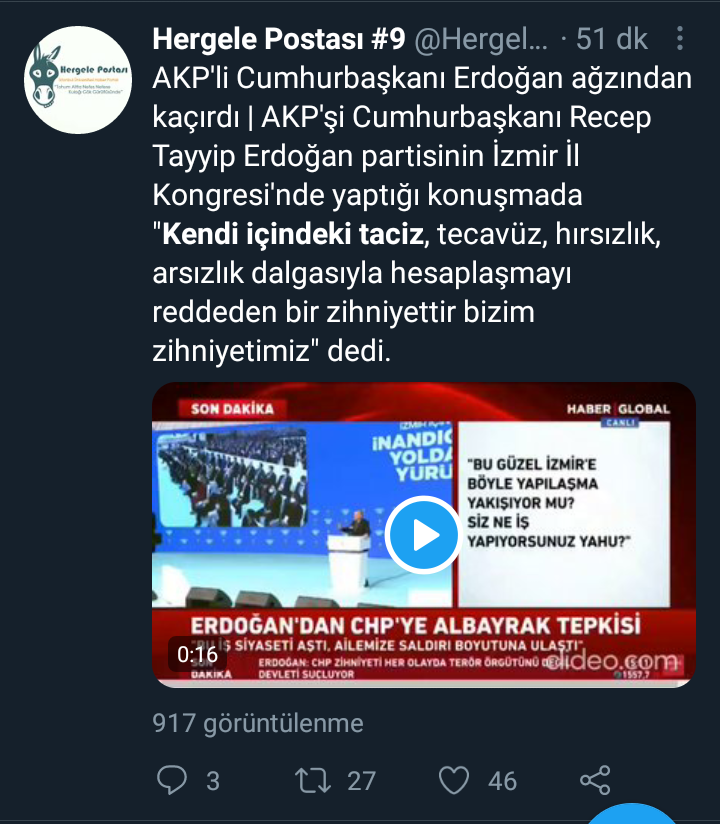The image size is (720, 824).
Task: Open the Hergele Postası profile avatar
Action: tap(78, 79)
